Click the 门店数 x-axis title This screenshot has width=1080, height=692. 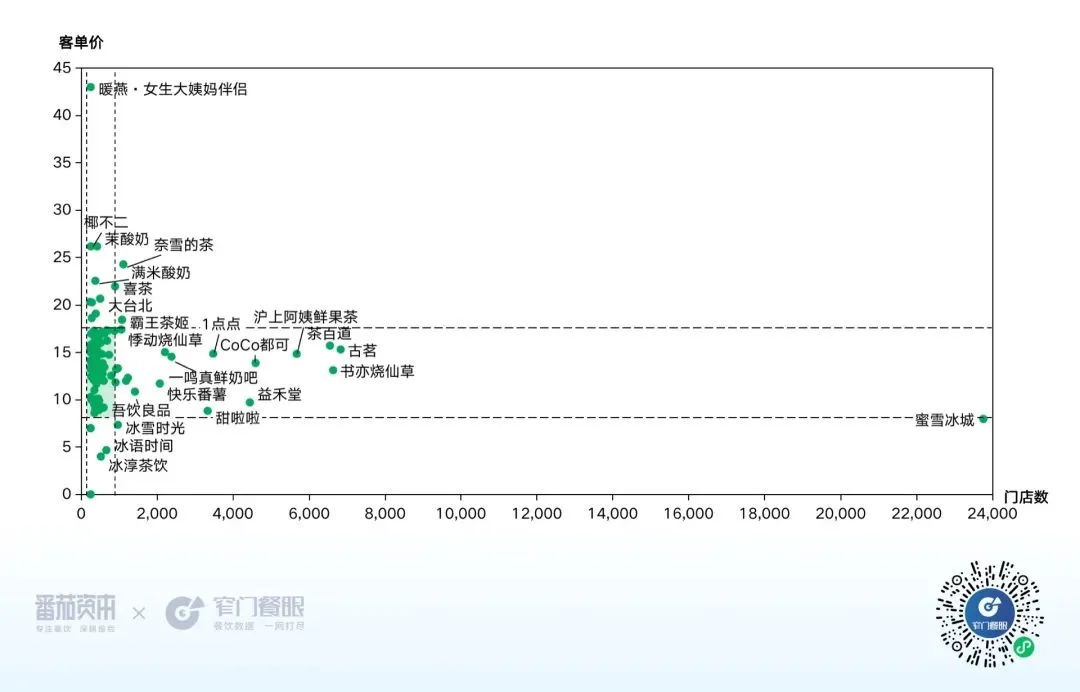[1026, 497]
